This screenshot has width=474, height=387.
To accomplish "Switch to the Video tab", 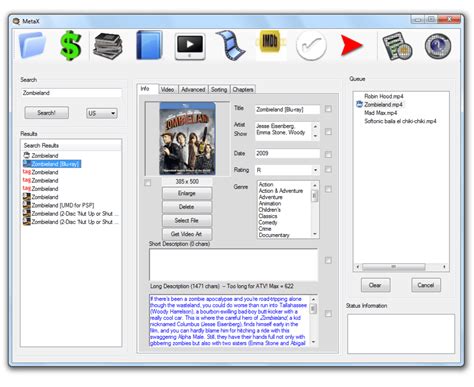I will coord(167,89).
